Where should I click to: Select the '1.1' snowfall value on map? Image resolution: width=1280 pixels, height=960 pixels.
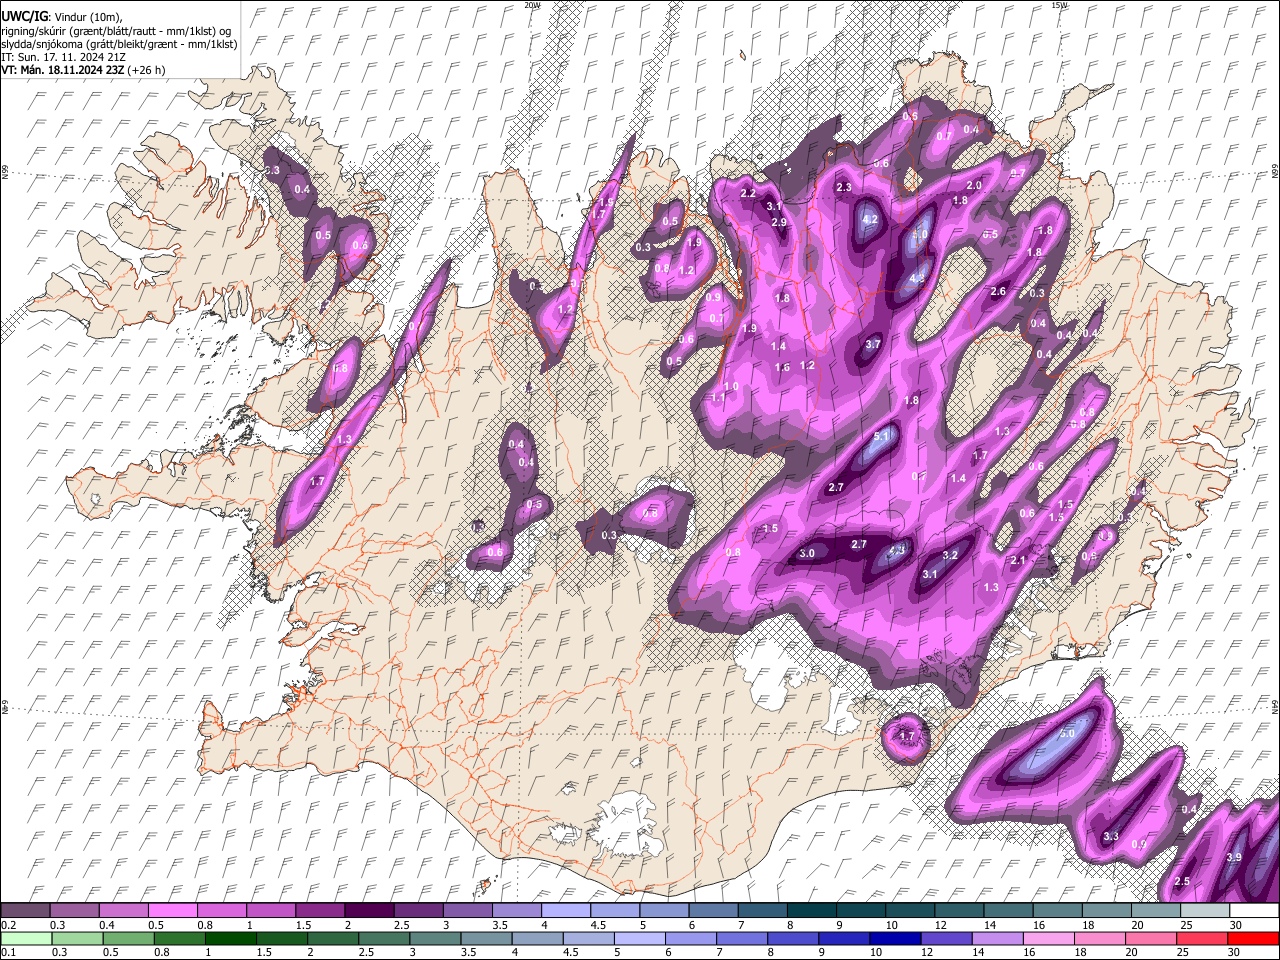pyautogui.click(x=718, y=398)
